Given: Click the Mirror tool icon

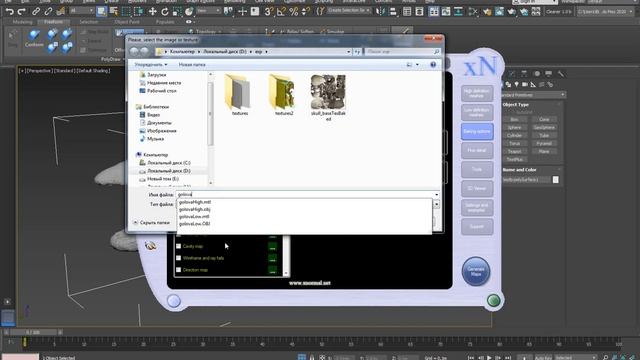Looking at the screenshot, I should tap(380, 11).
